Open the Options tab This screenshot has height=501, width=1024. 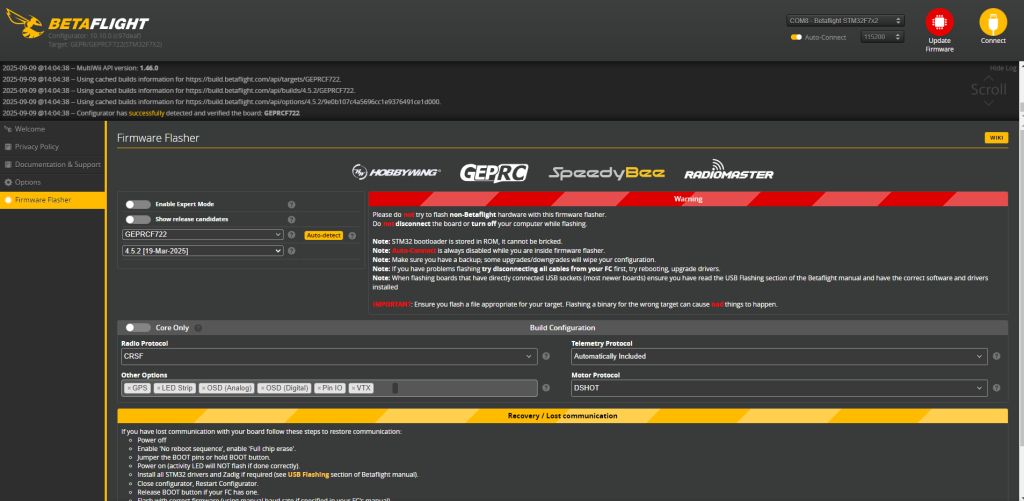pyautogui.click(x=53, y=182)
